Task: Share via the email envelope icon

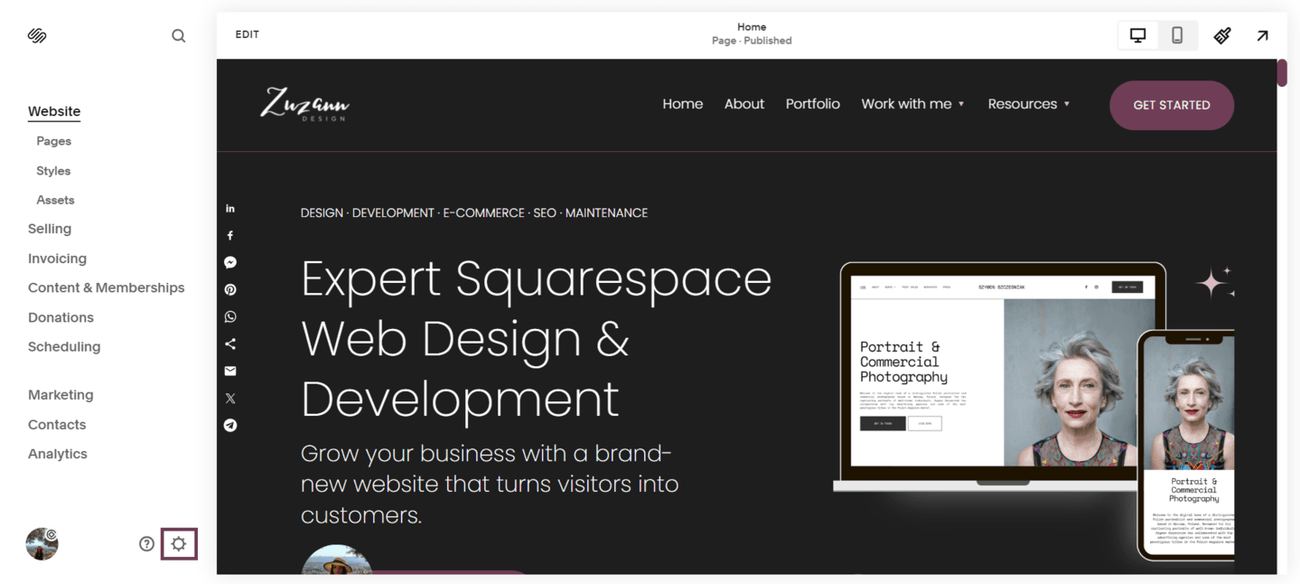Action: pyautogui.click(x=230, y=370)
